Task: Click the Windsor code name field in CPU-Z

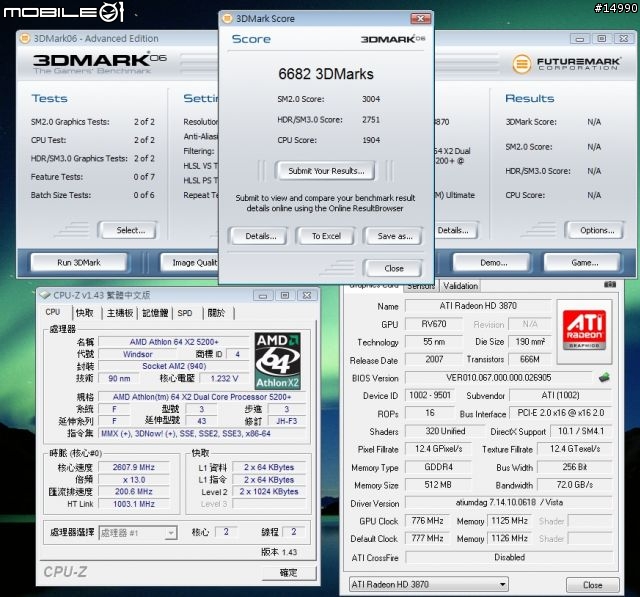Action: click(x=138, y=354)
